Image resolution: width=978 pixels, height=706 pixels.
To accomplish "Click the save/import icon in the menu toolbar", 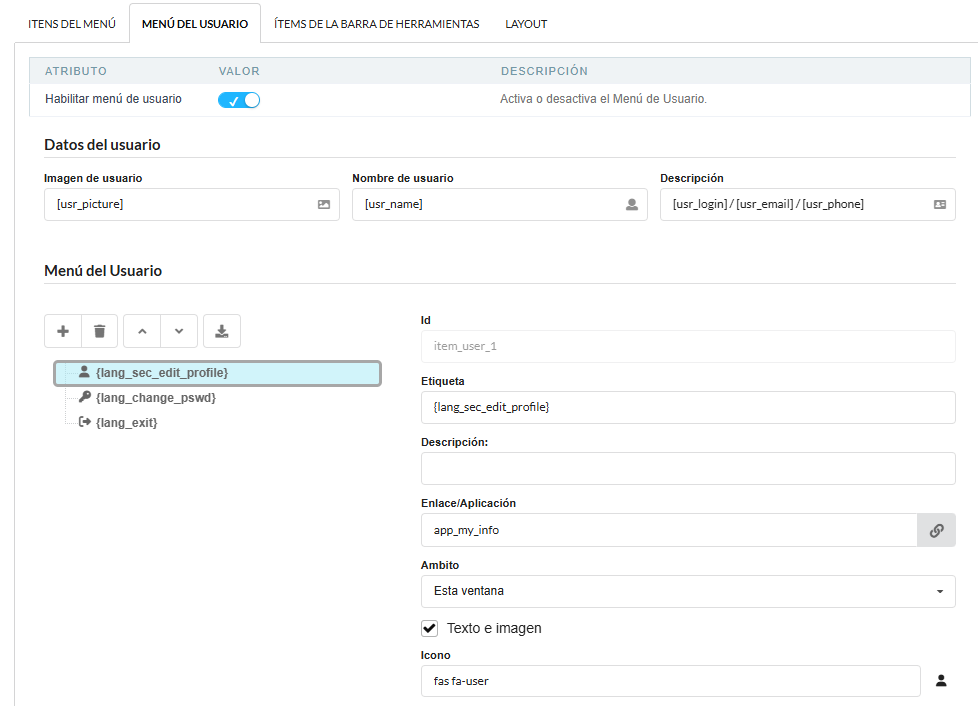I will coord(221,331).
